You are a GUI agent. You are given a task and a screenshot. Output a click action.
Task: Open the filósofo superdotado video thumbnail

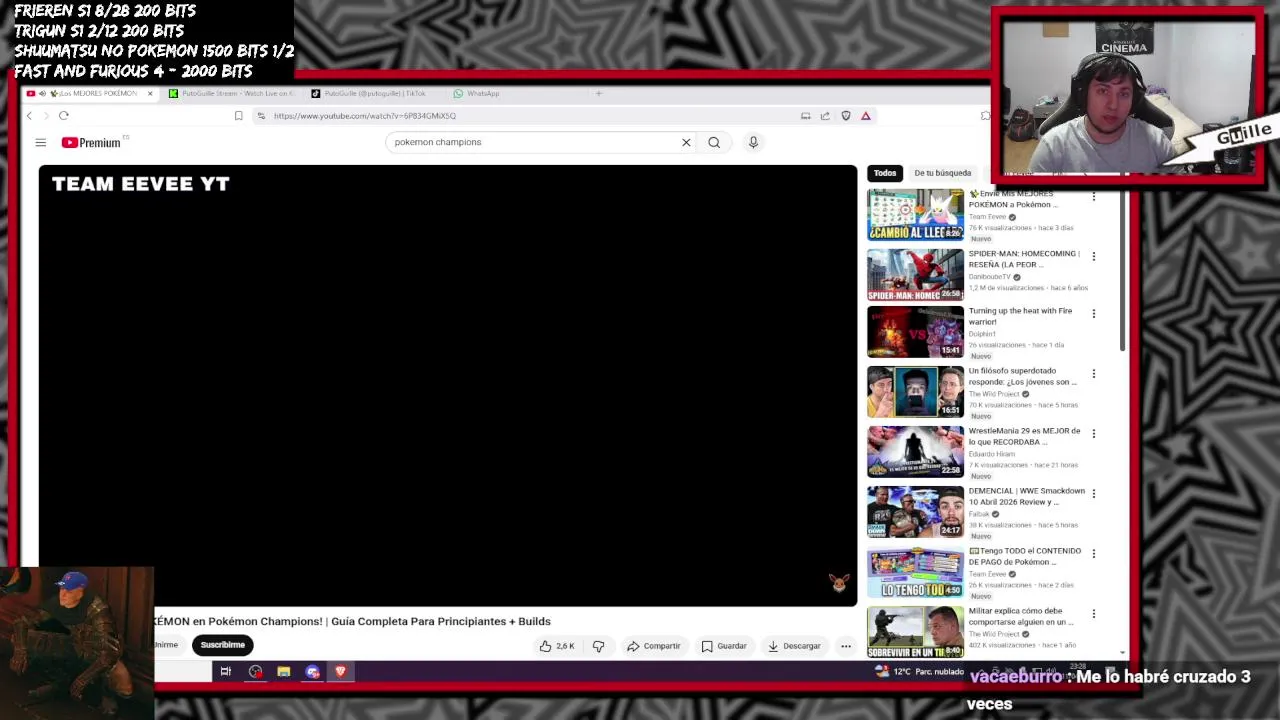pos(915,392)
